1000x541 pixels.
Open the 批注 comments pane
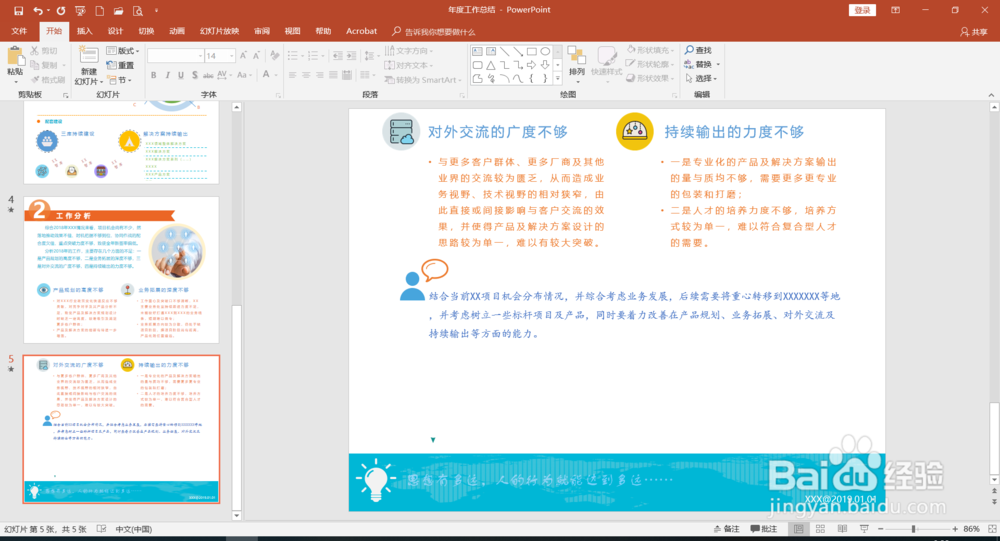click(763, 529)
